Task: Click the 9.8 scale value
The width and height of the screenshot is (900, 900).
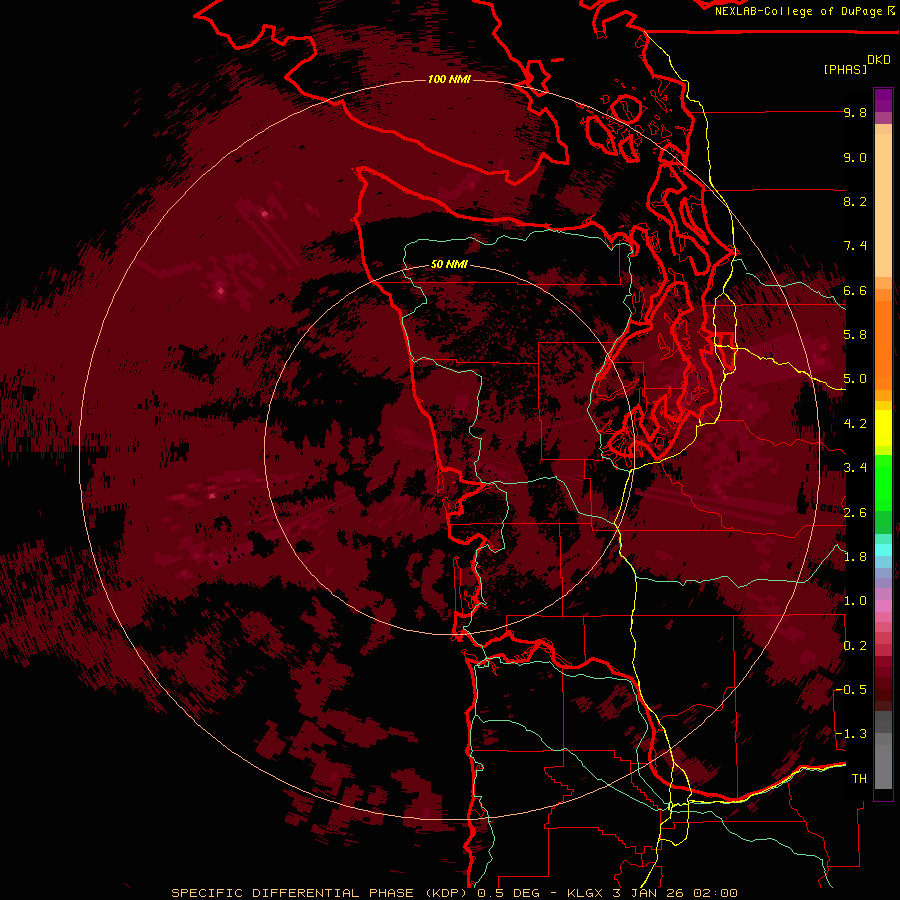Action: click(855, 112)
